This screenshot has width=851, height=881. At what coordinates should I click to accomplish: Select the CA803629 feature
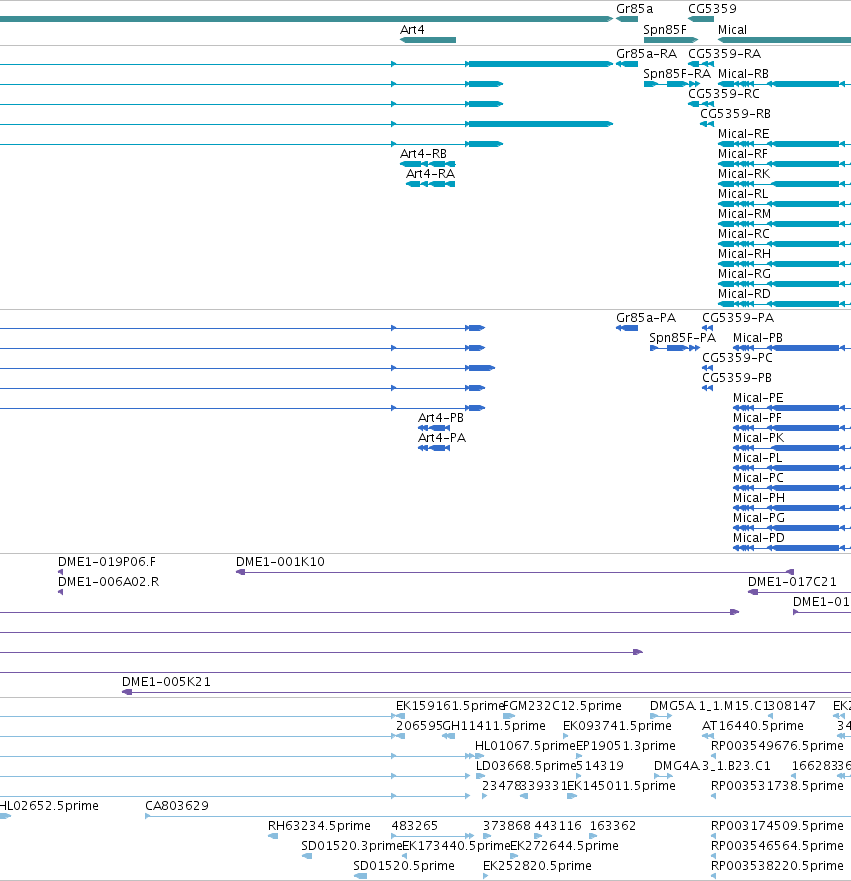point(498,816)
